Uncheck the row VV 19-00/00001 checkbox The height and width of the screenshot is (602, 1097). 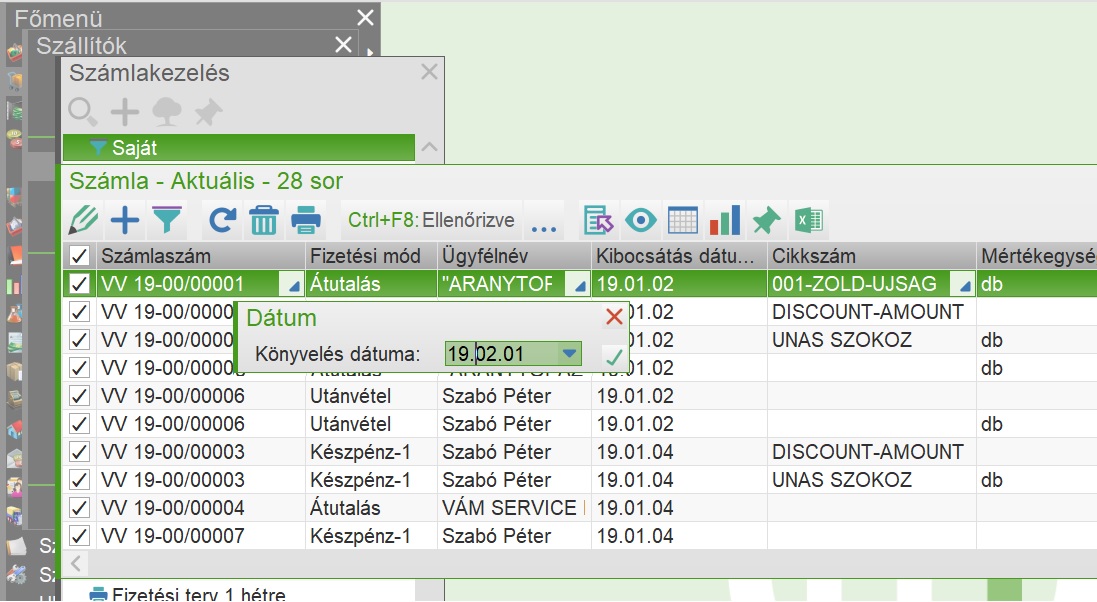(79, 284)
